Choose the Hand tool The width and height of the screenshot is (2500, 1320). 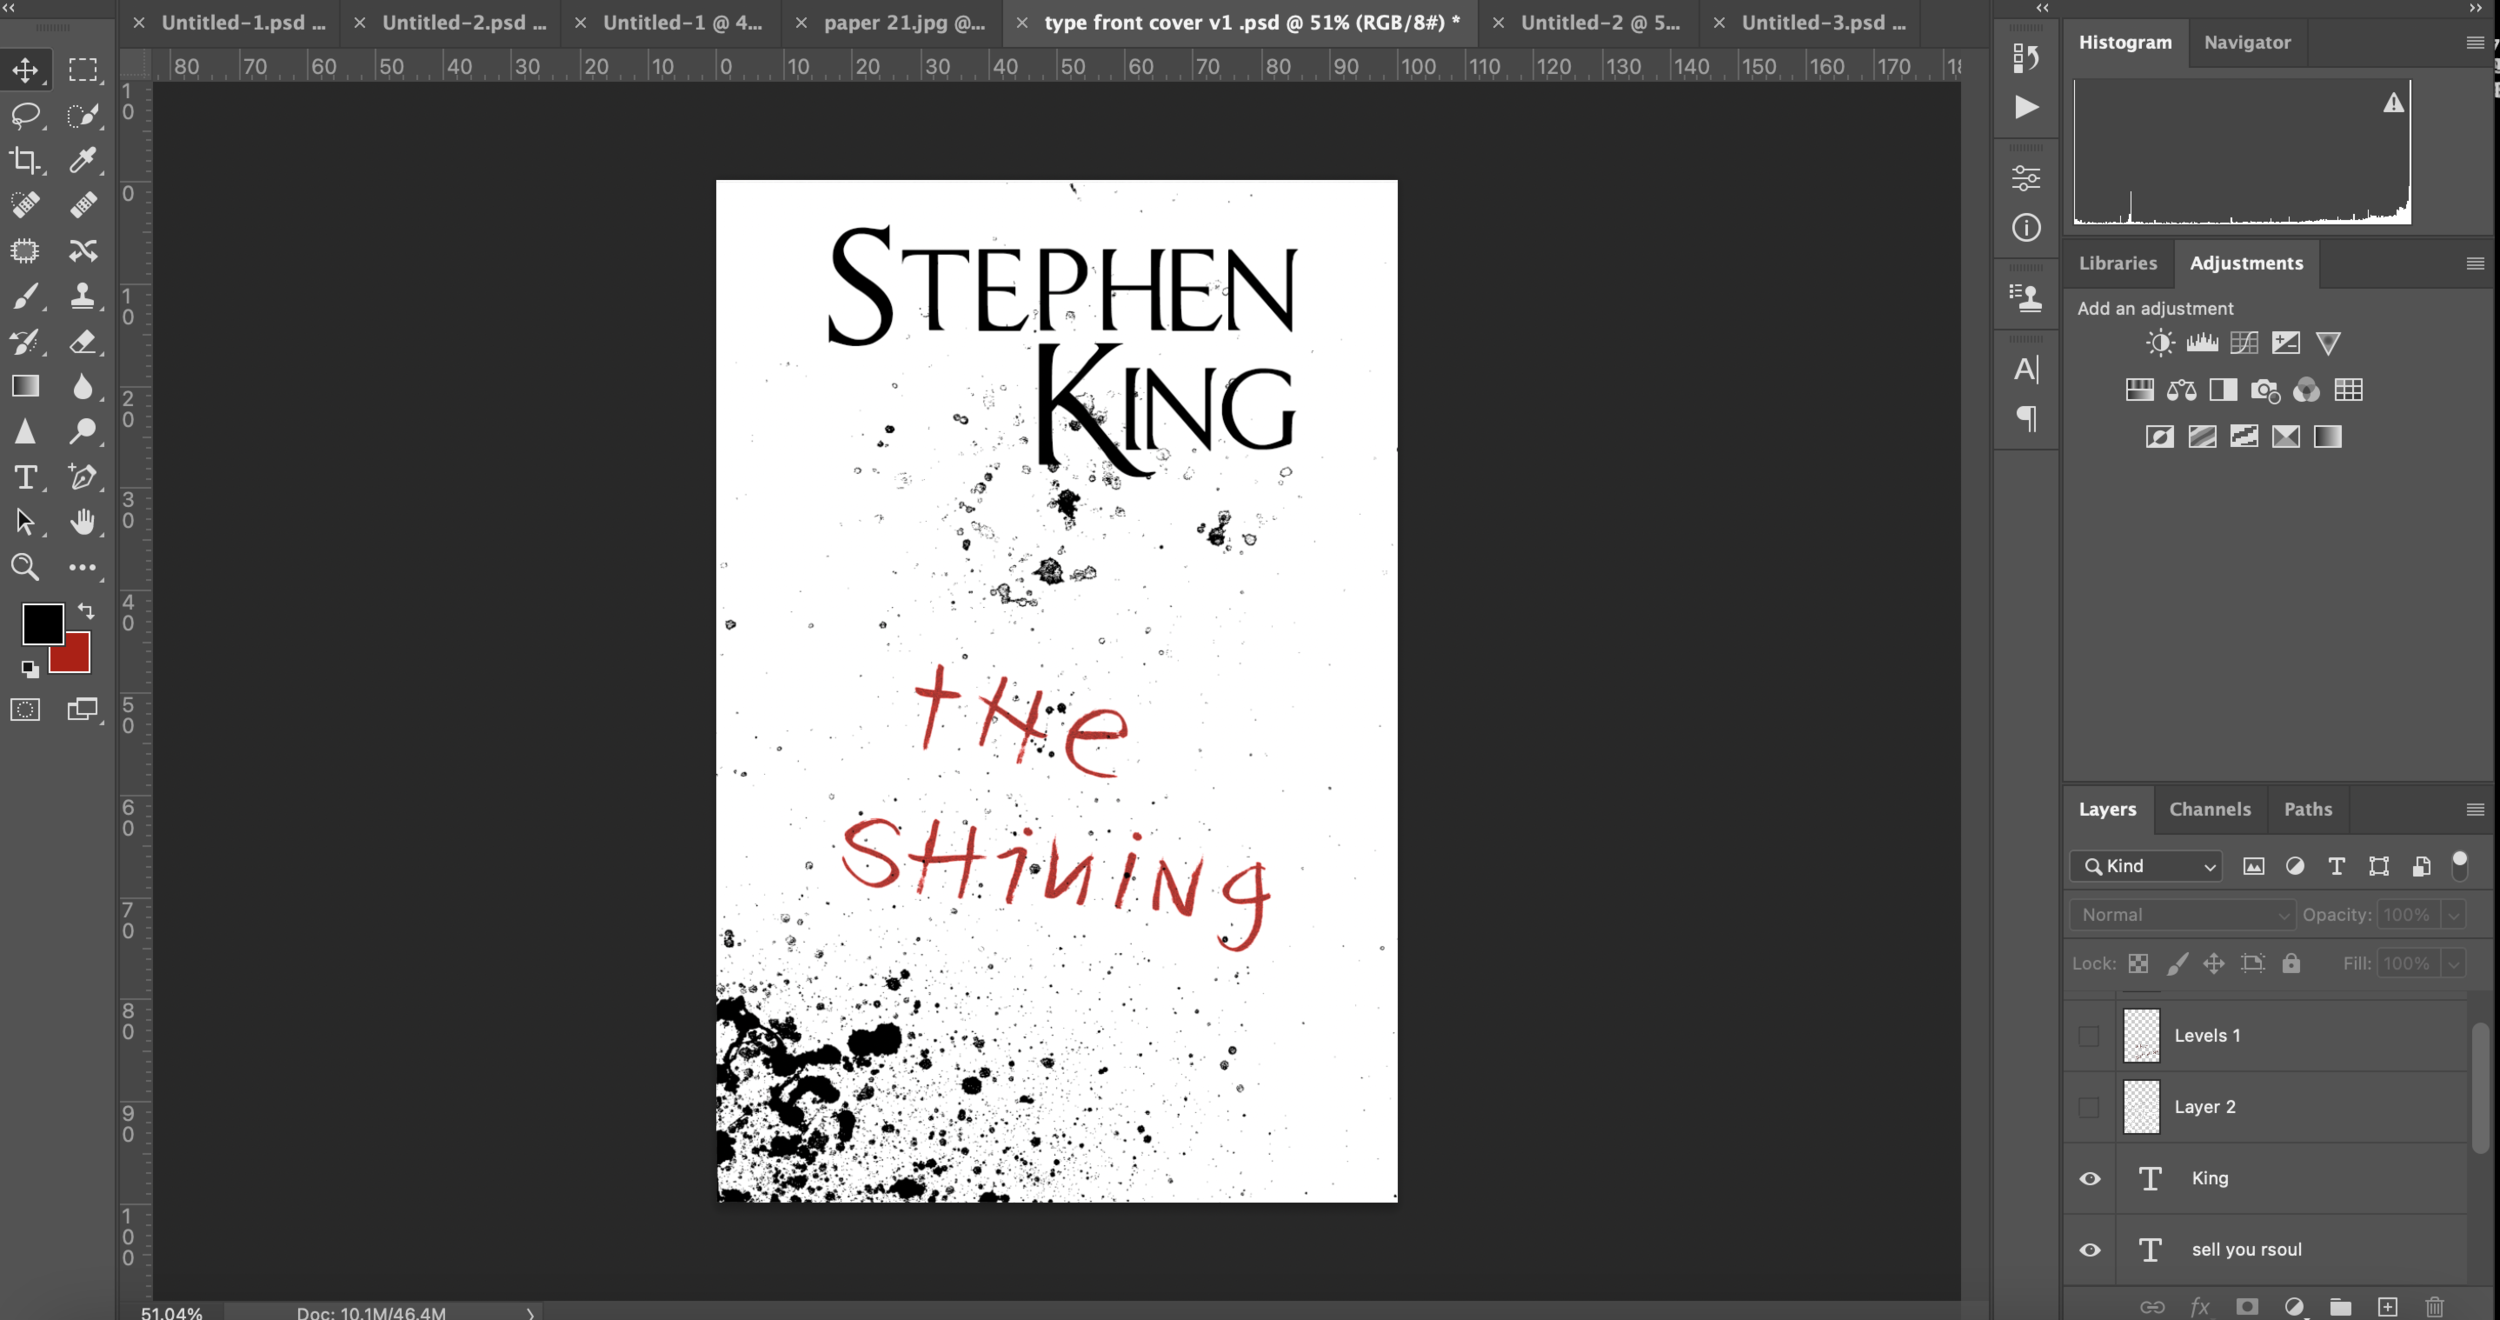(x=83, y=522)
